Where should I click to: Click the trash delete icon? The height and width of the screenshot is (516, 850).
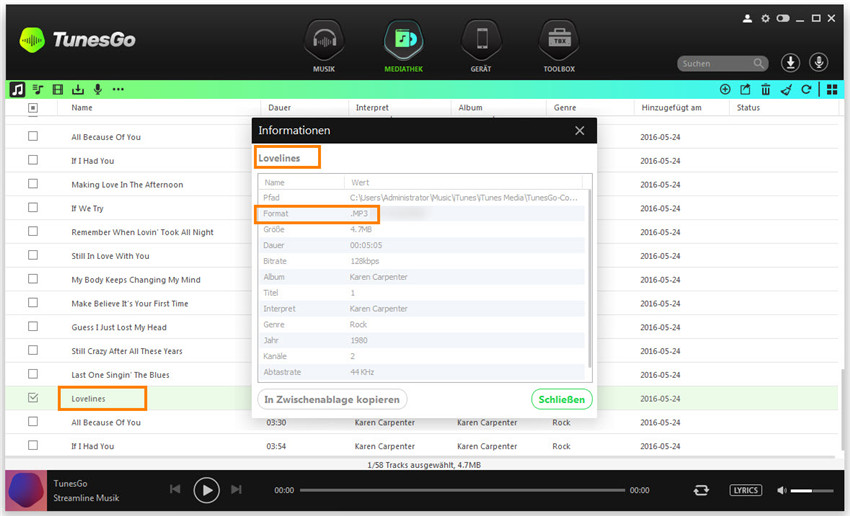pyautogui.click(x=765, y=89)
